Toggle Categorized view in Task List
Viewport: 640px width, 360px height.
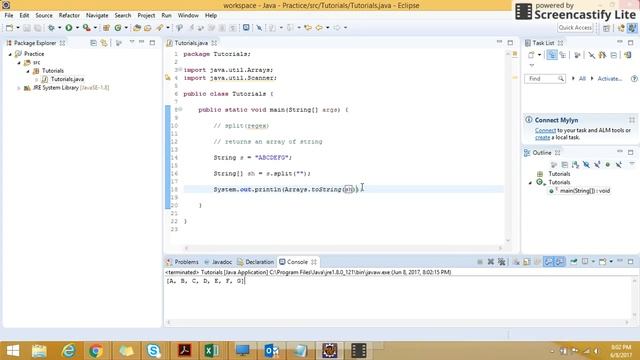click(x=552, y=55)
